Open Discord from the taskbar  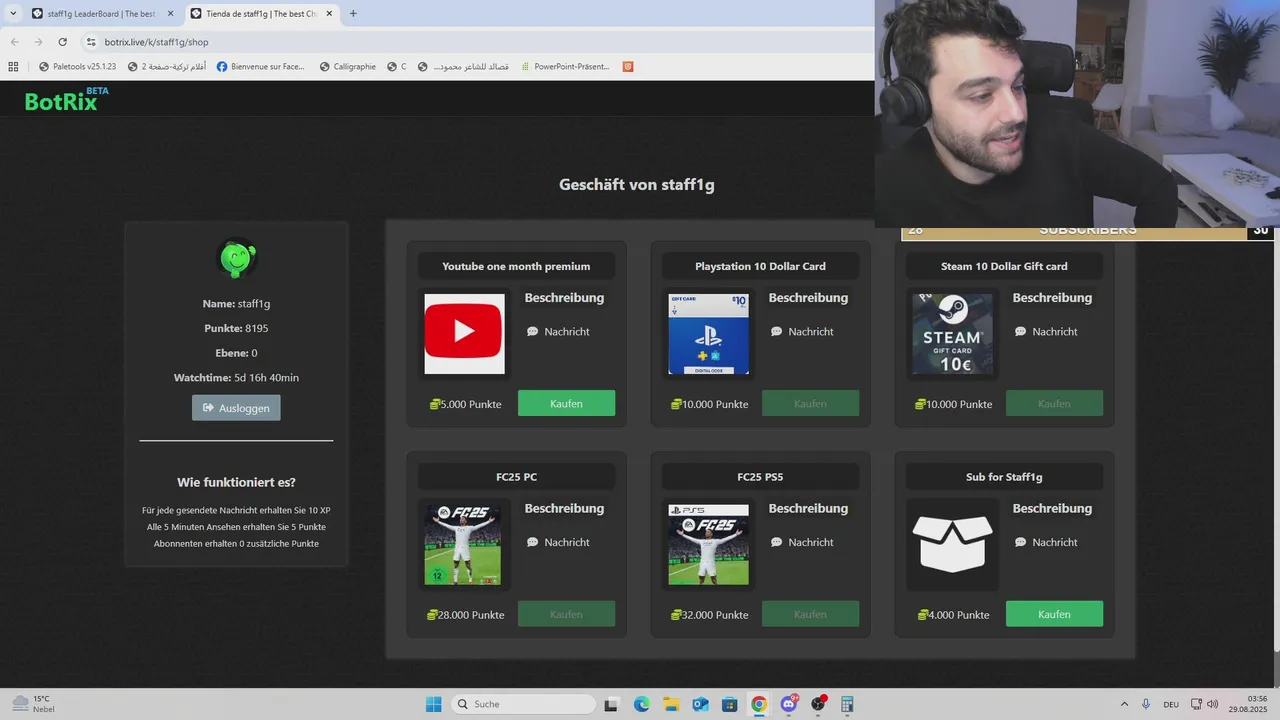tap(789, 704)
